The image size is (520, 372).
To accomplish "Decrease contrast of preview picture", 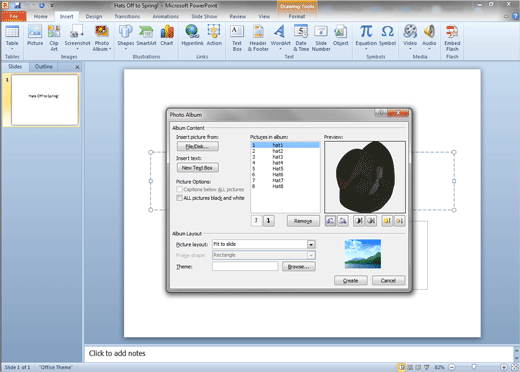I will click(x=371, y=221).
